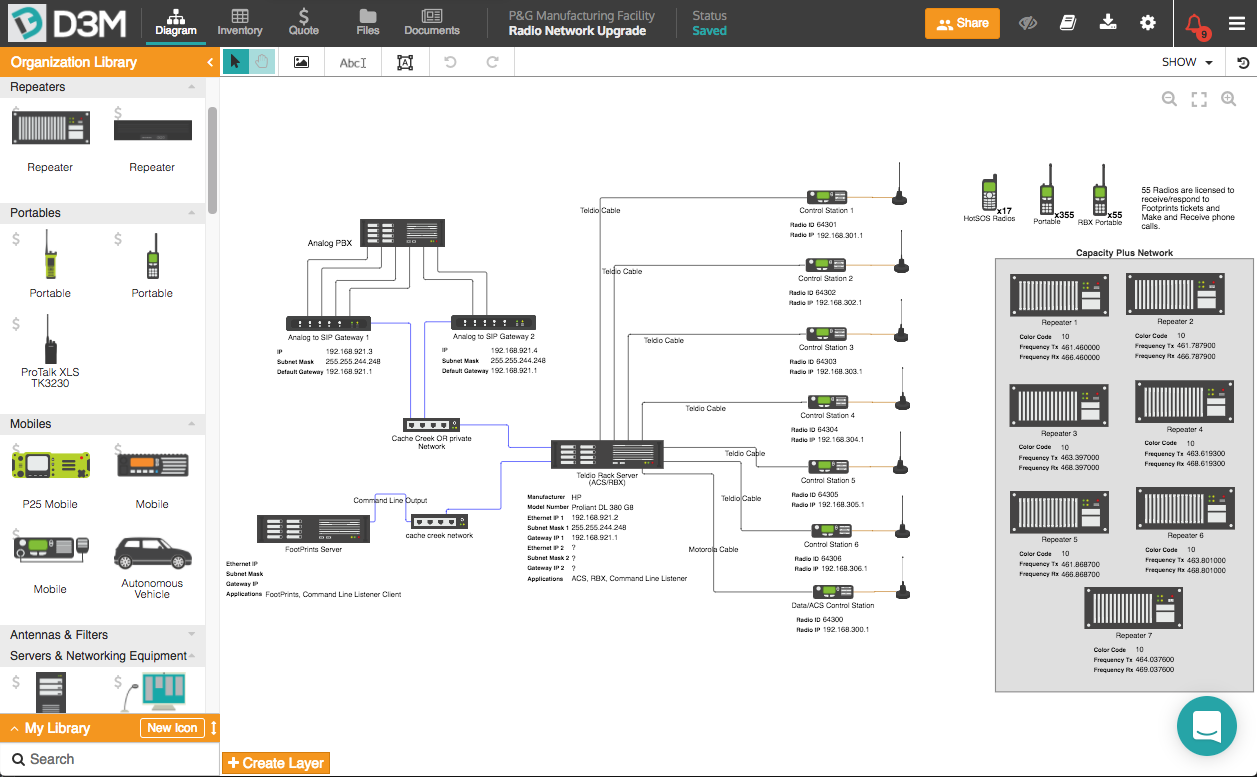Redo the last diagram change
Image resolution: width=1257 pixels, height=777 pixels.
pyautogui.click(x=492, y=62)
